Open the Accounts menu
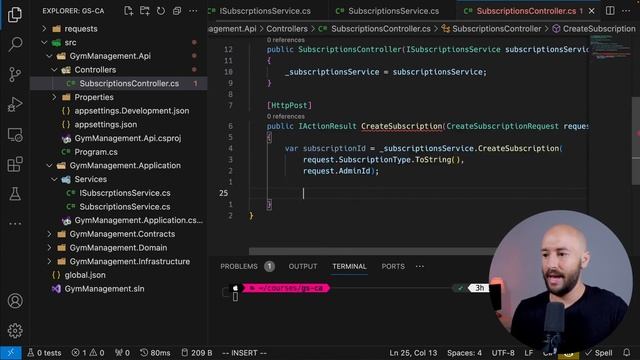Image resolution: width=640 pixels, height=360 pixels. [x=15, y=301]
